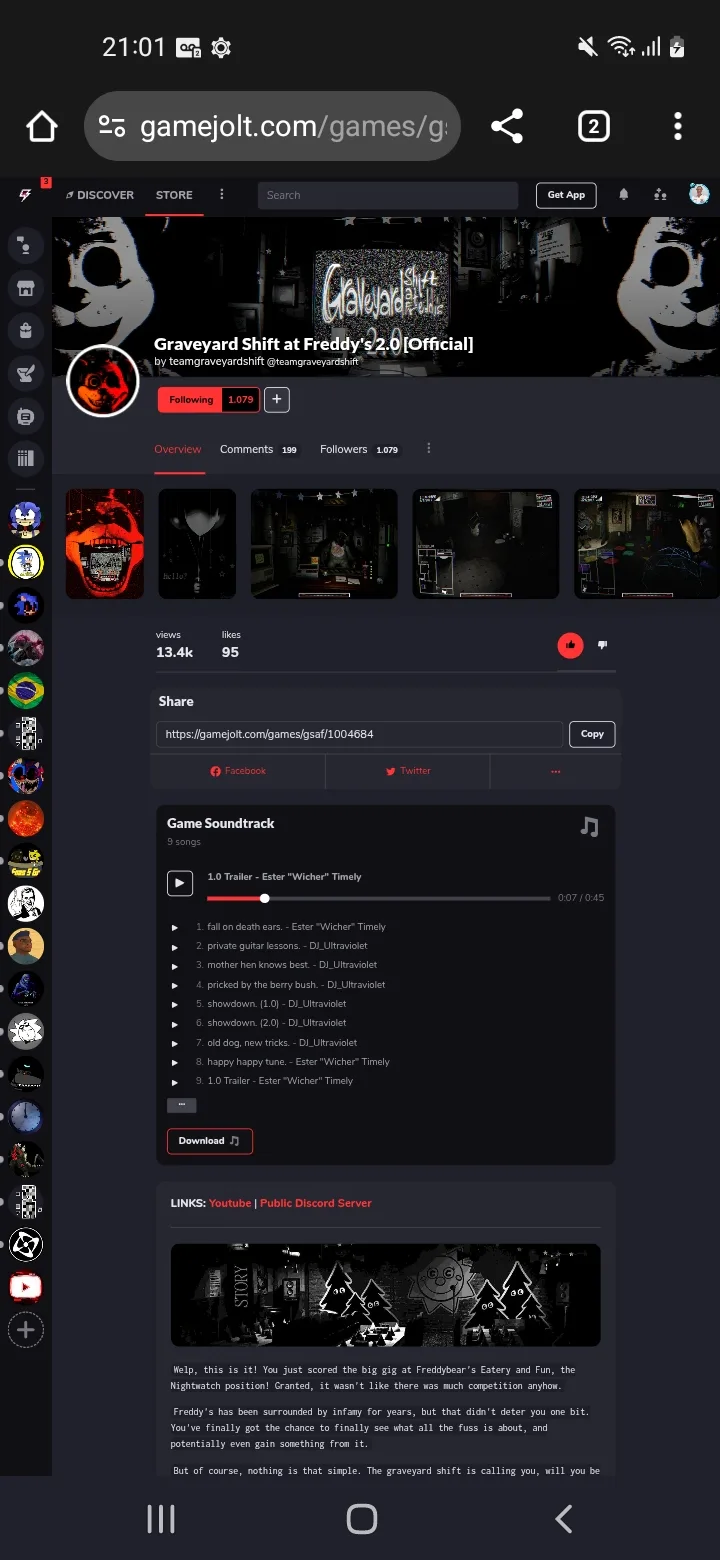720x1560 pixels.
Task: Expand more options next to STORE tab
Action: click(x=222, y=195)
